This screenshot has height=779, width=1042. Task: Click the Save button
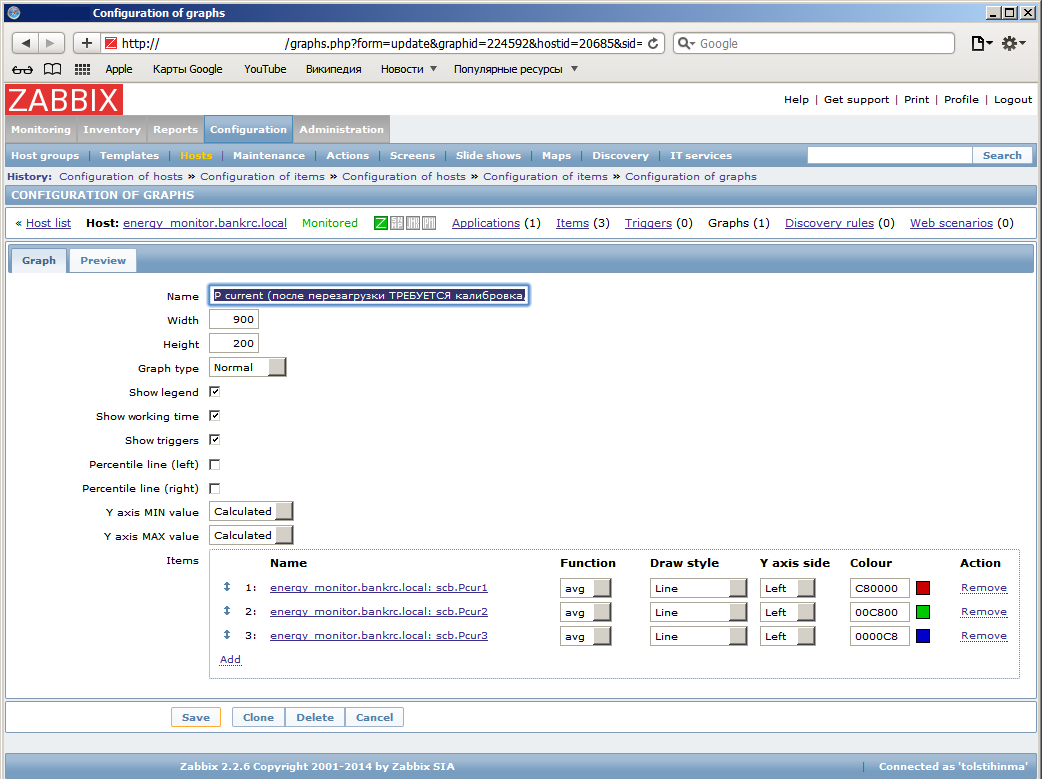click(x=196, y=717)
